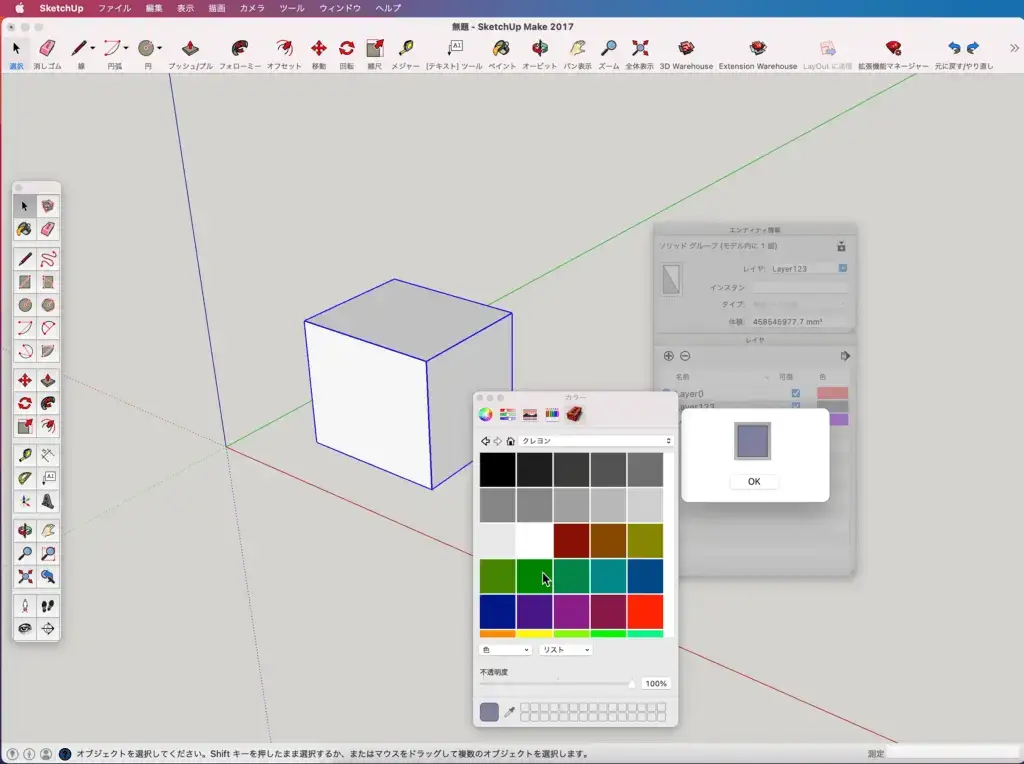This screenshot has width=1024, height=764.
Task: Delete a layer with the minus button
Action: tap(685, 356)
